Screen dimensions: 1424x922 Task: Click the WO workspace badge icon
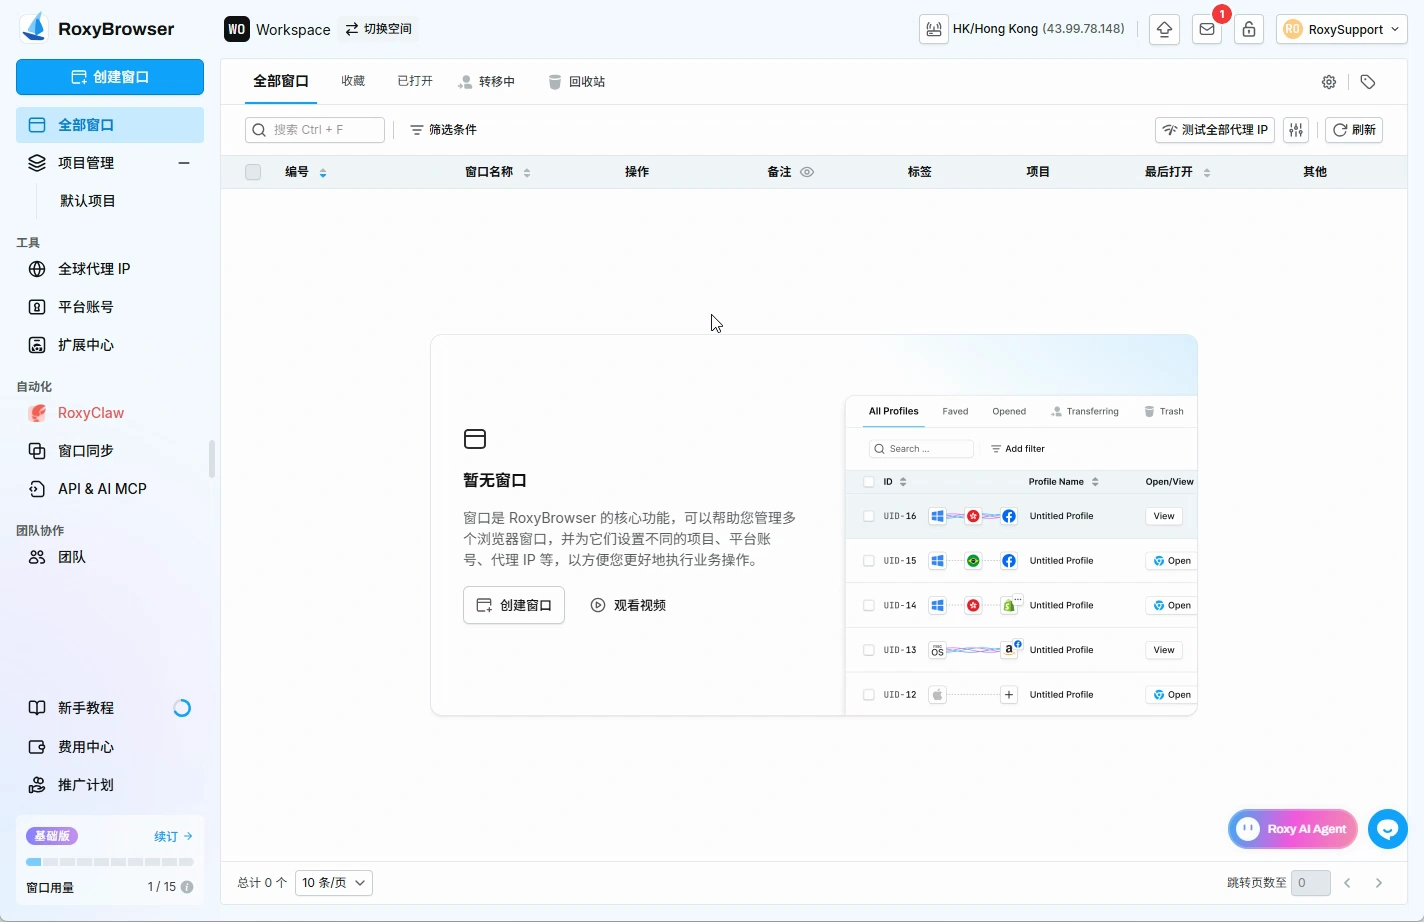236,29
